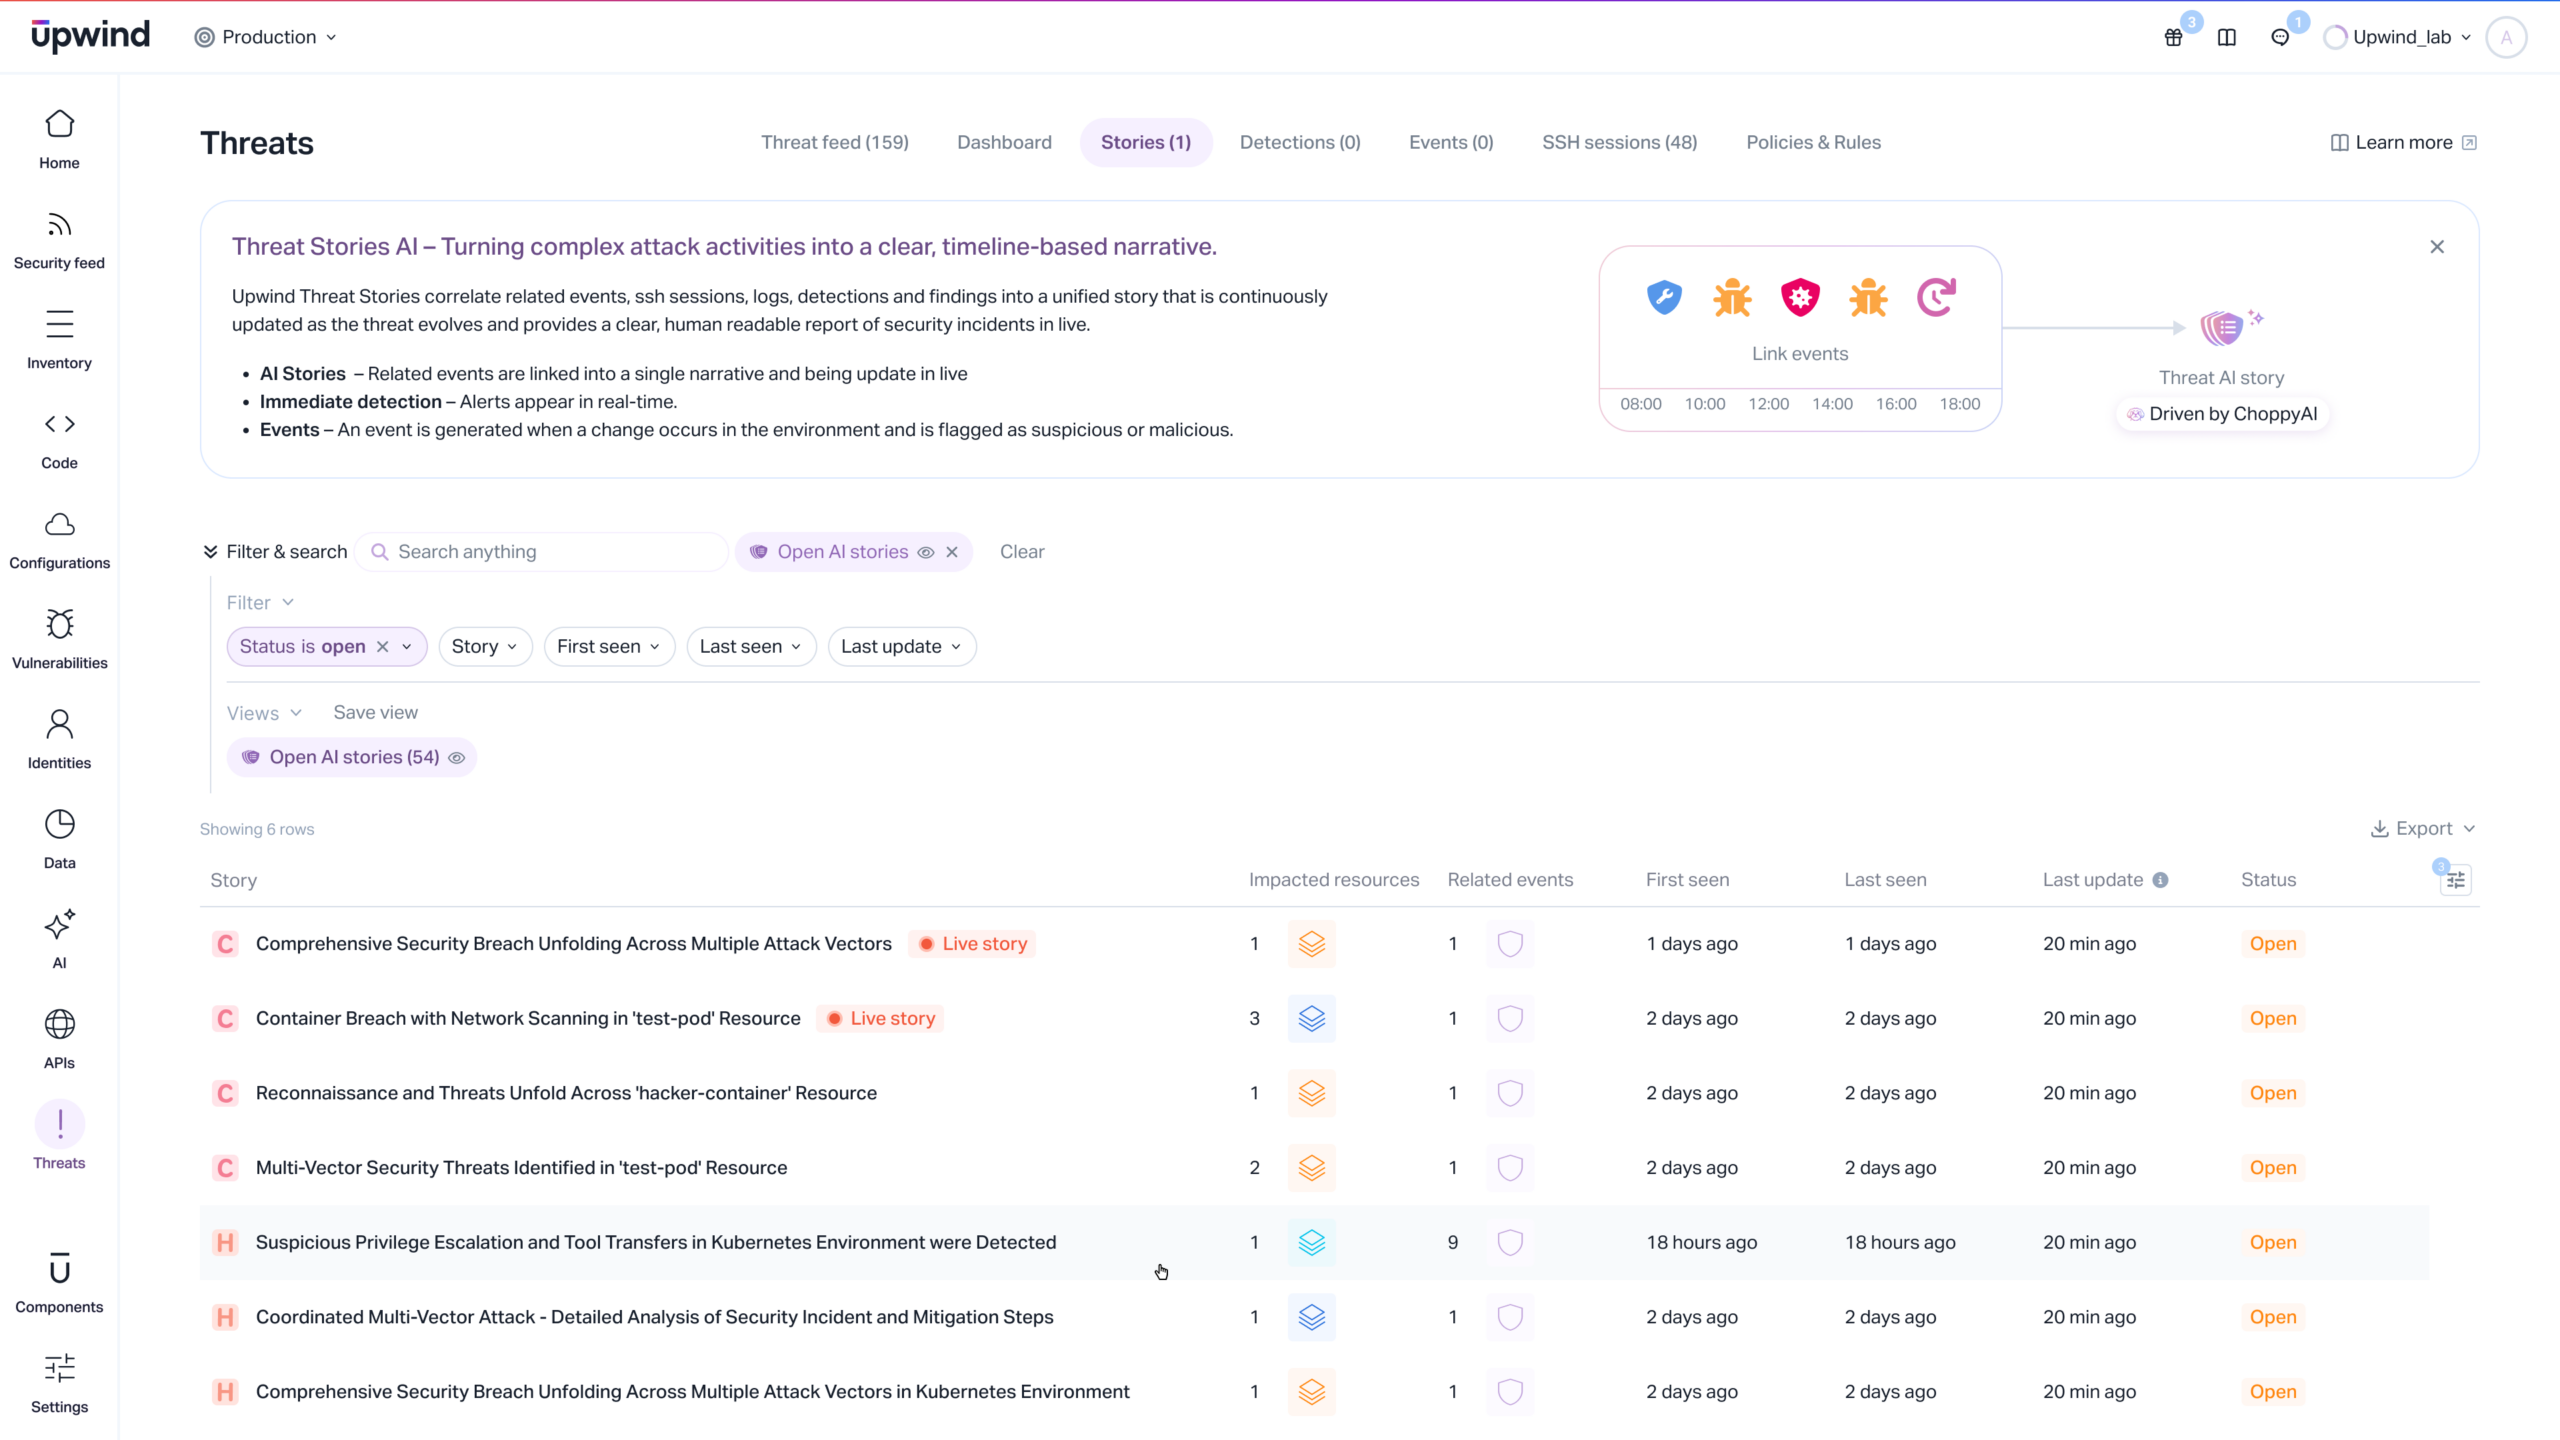Open the Vulnerabilities bug icon
This screenshot has width=2560, height=1440.
click(x=59, y=625)
